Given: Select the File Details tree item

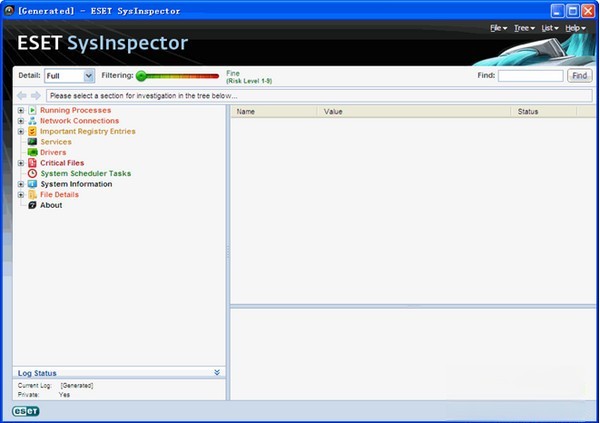Looking at the screenshot, I should tap(59, 195).
